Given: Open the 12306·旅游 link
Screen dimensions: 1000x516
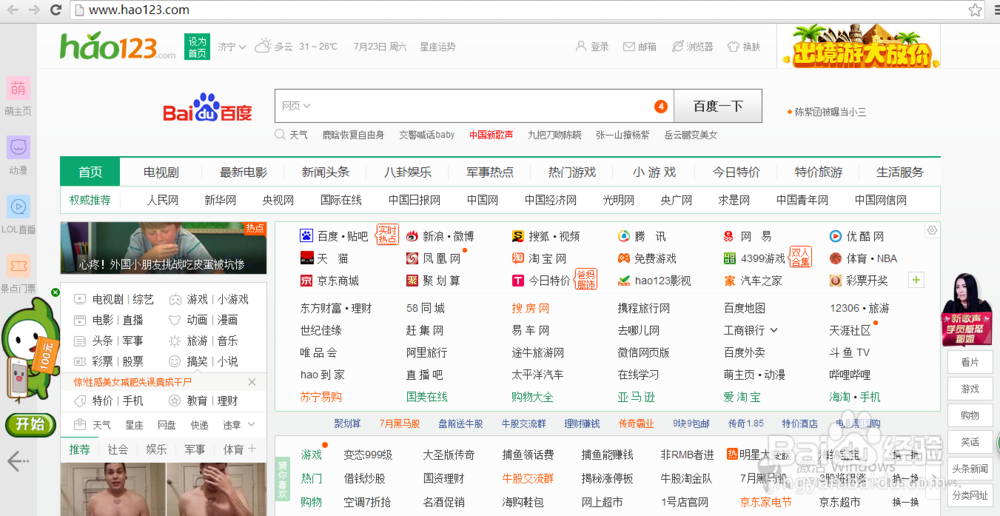Looking at the screenshot, I should pyautogui.click(x=859, y=309).
